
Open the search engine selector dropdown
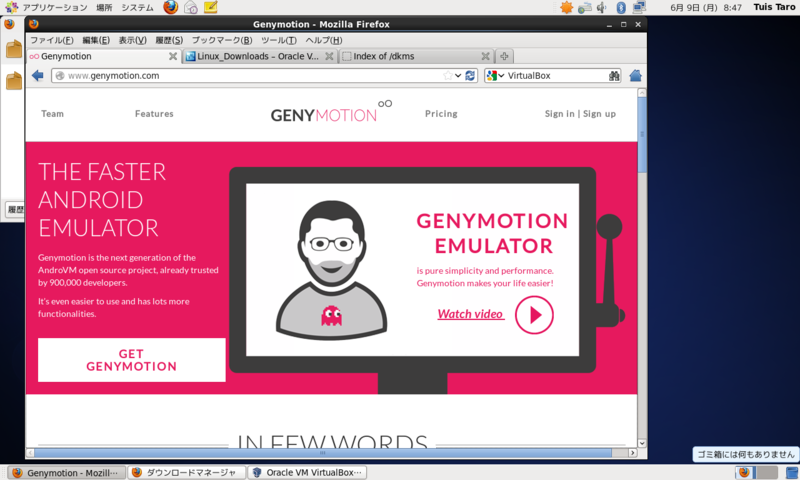(x=495, y=75)
